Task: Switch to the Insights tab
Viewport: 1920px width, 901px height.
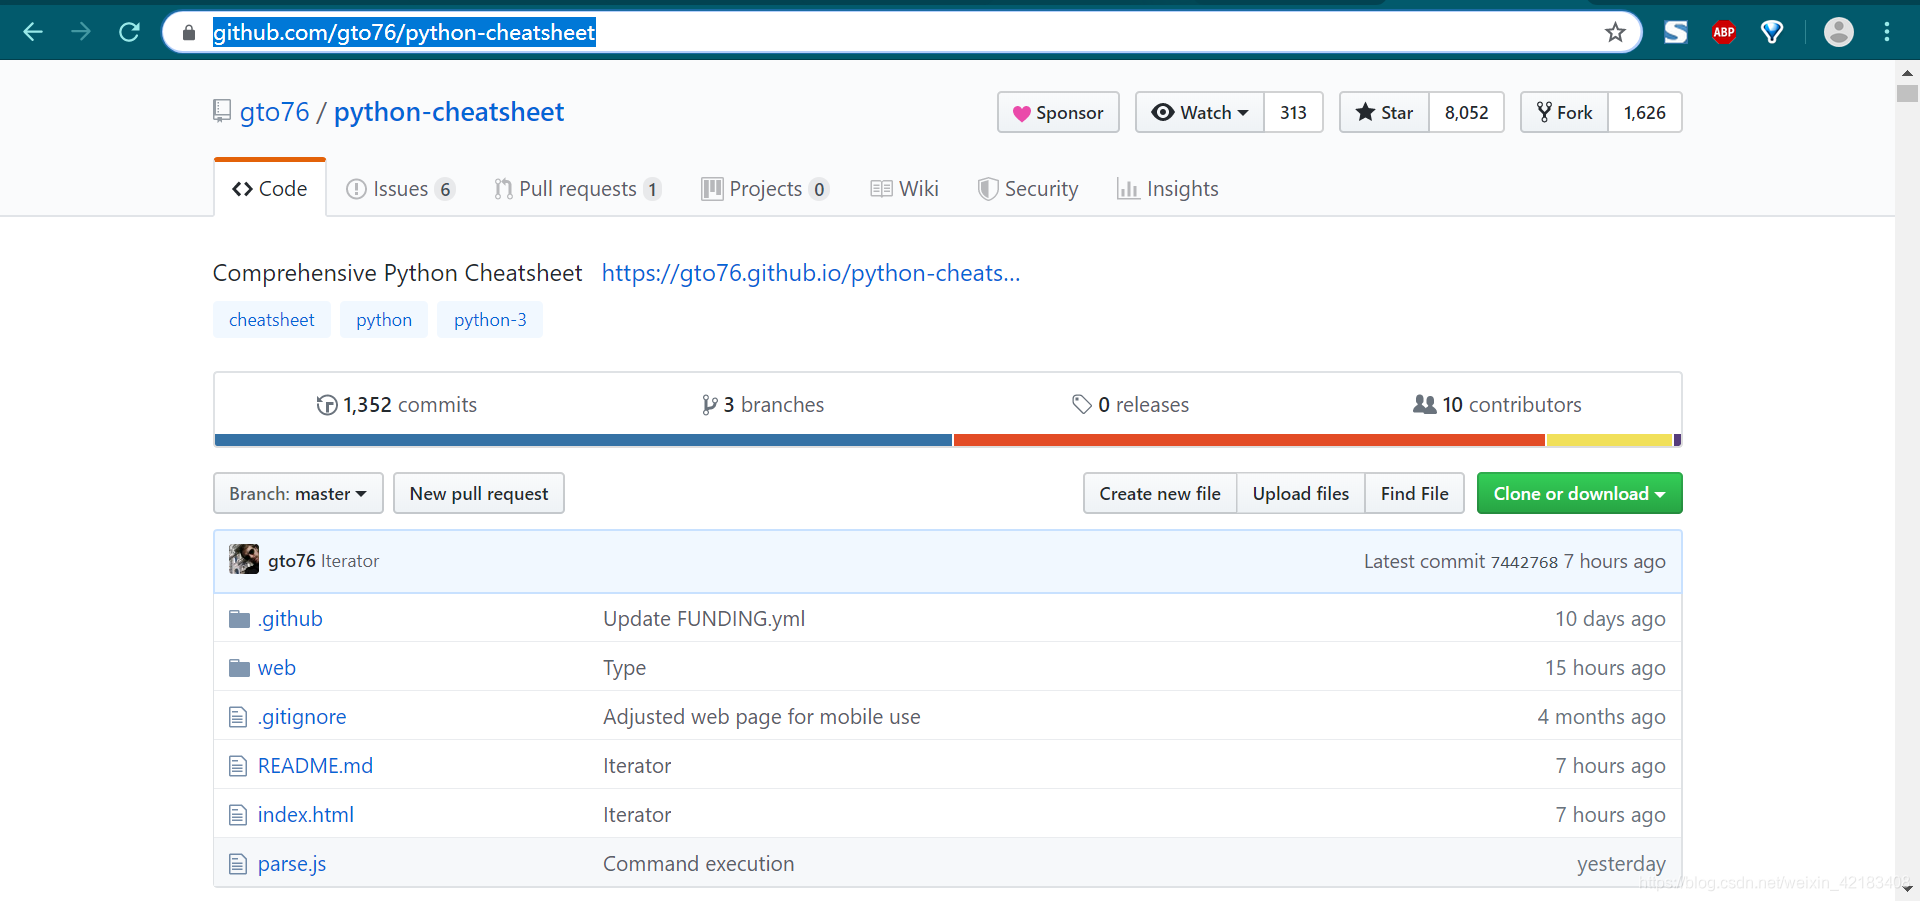Action: click(1167, 189)
